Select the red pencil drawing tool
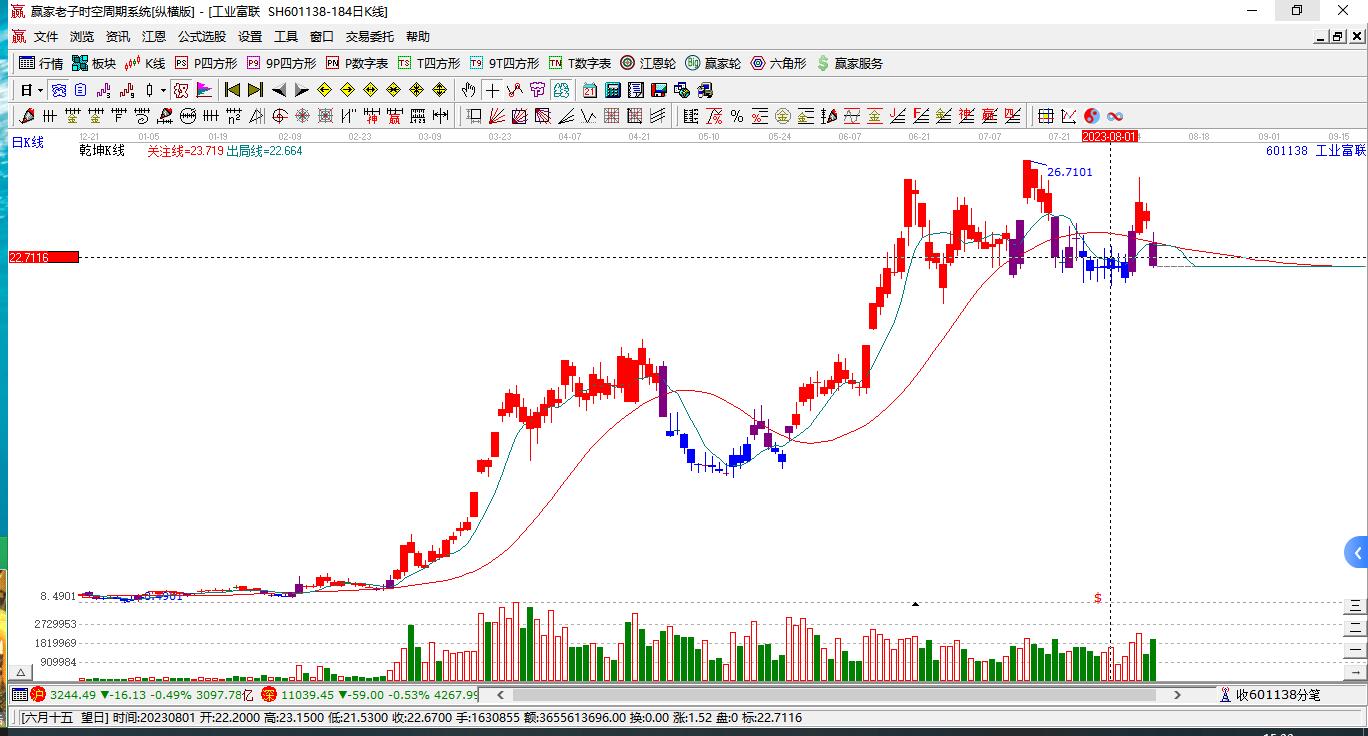This screenshot has height=736, width=1368. (x=27, y=116)
